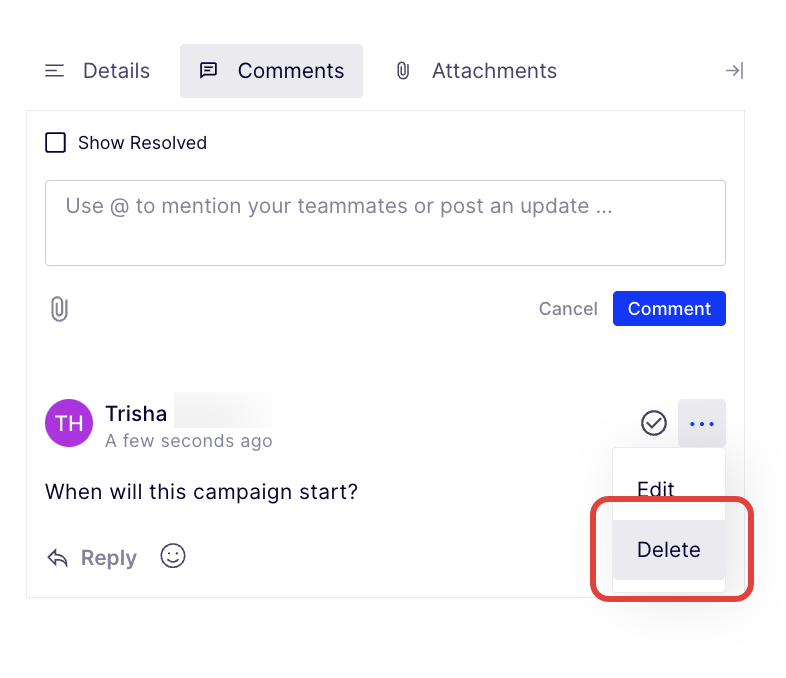Toggle the three-dot comment options menu

tap(702, 424)
